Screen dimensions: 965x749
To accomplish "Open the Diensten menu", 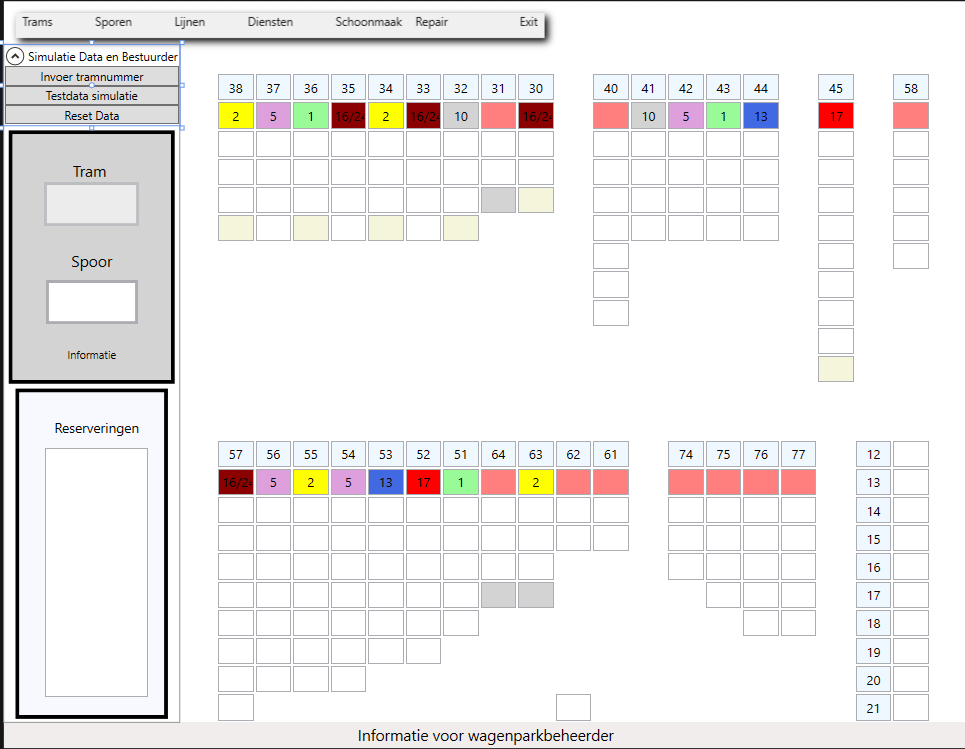I will (270, 22).
